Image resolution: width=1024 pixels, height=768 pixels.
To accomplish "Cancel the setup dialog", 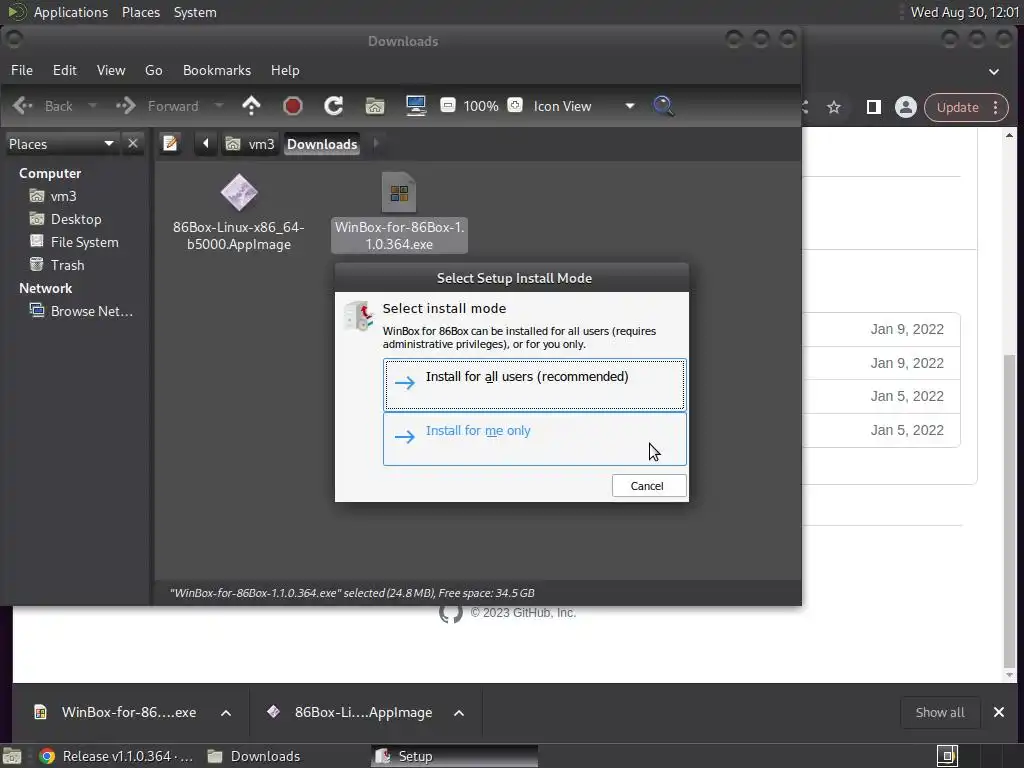I will click(x=649, y=486).
